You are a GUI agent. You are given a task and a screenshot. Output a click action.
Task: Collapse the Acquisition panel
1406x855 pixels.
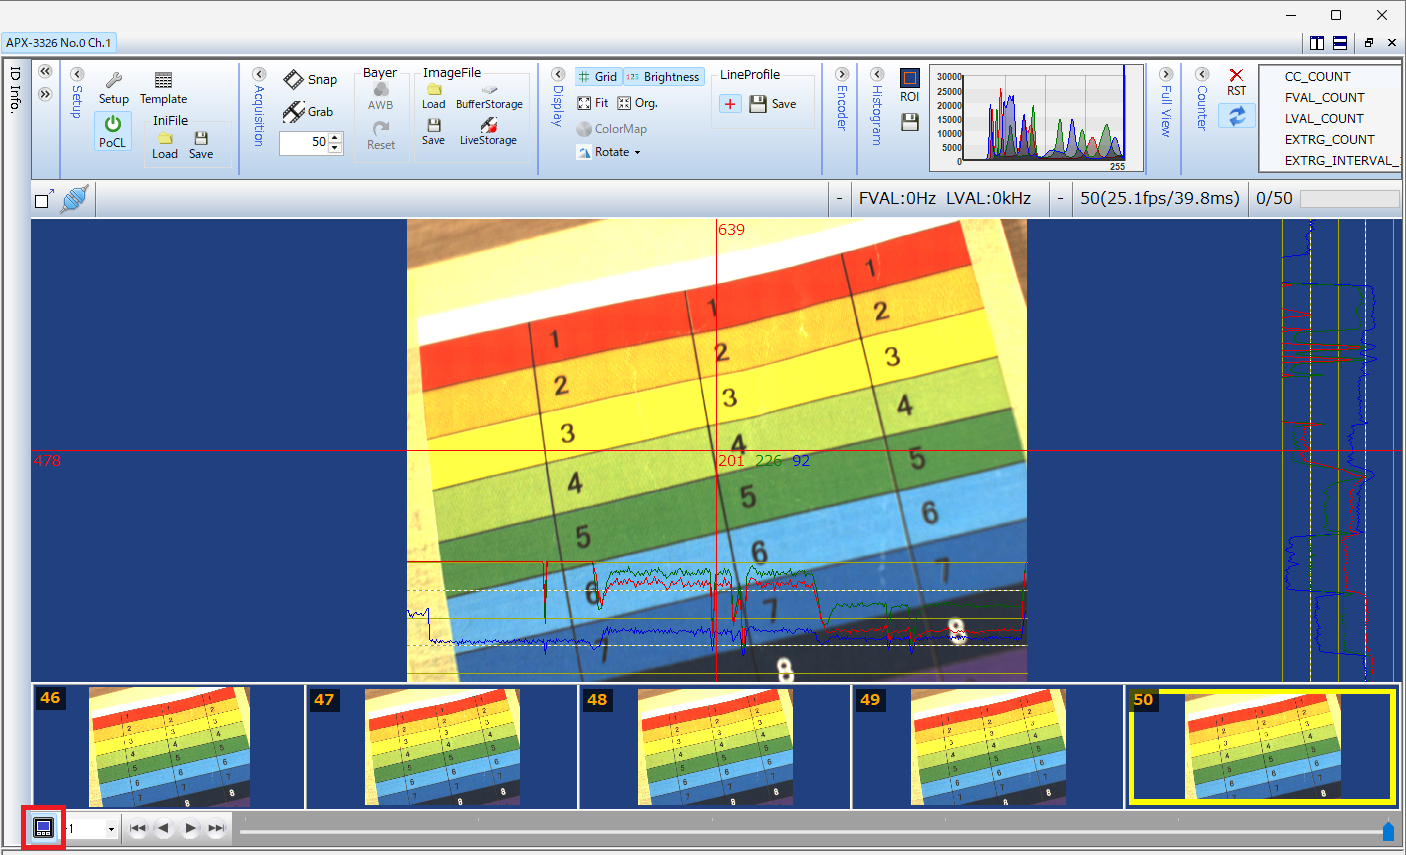(259, 75)
